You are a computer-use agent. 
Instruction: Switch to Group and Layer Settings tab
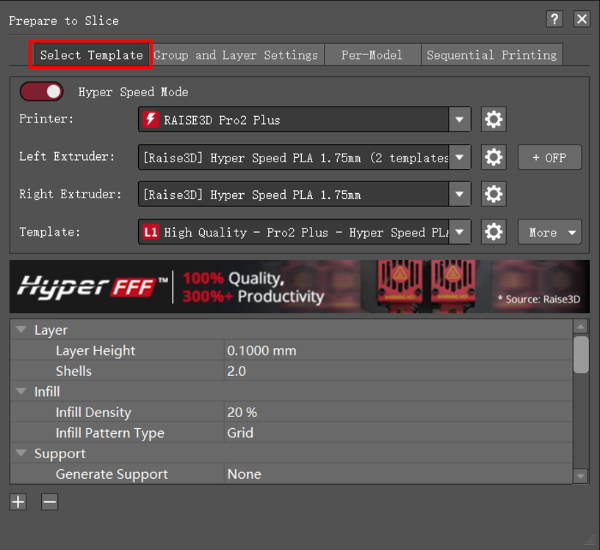click(236, 55)
